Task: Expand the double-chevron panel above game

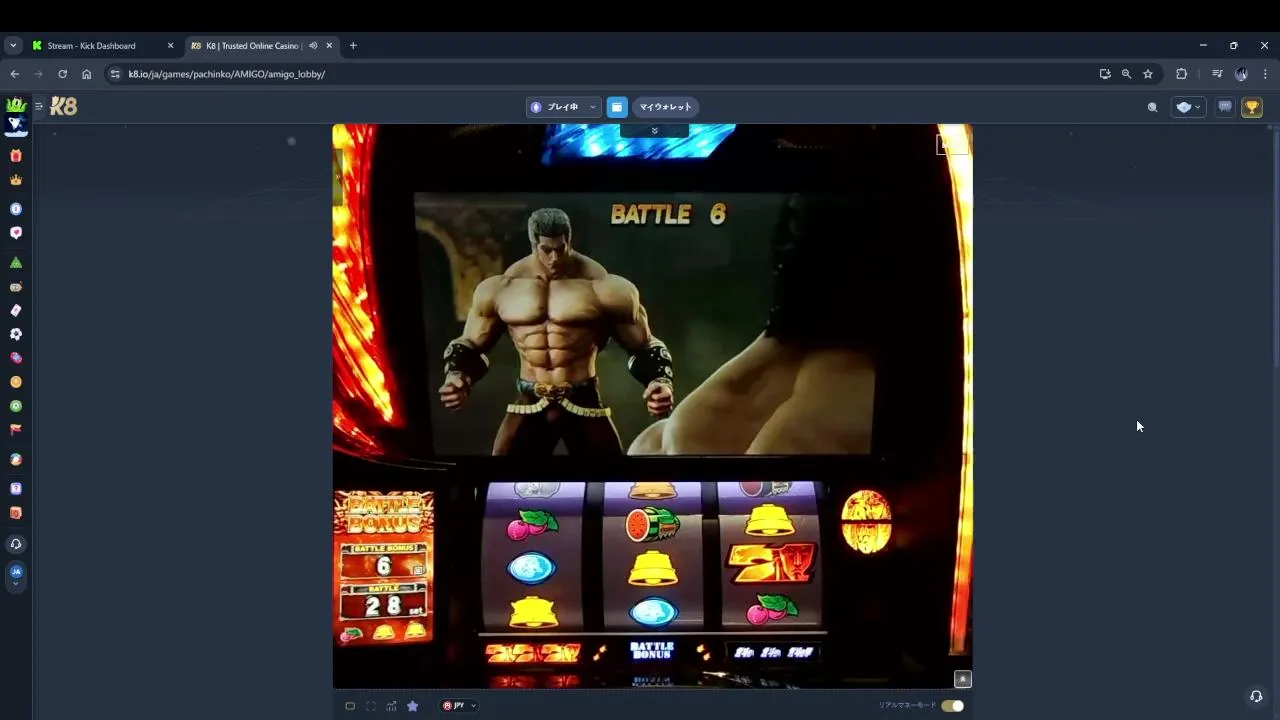Action: (654, 131)
